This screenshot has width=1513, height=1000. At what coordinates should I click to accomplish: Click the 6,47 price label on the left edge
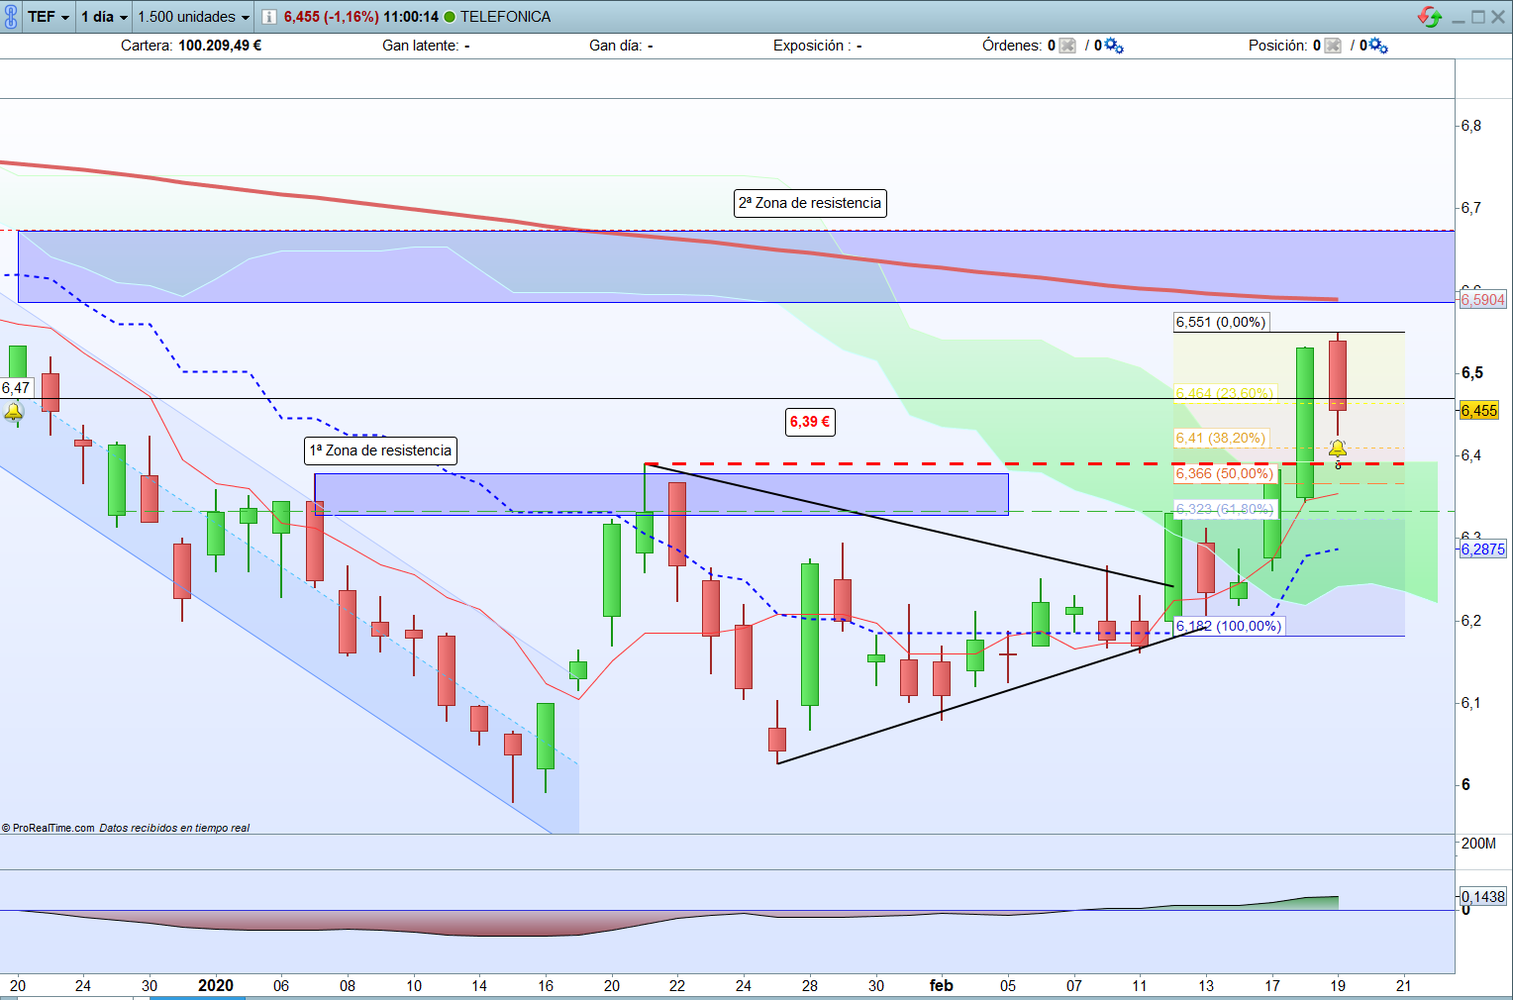[x=16, y=388]
